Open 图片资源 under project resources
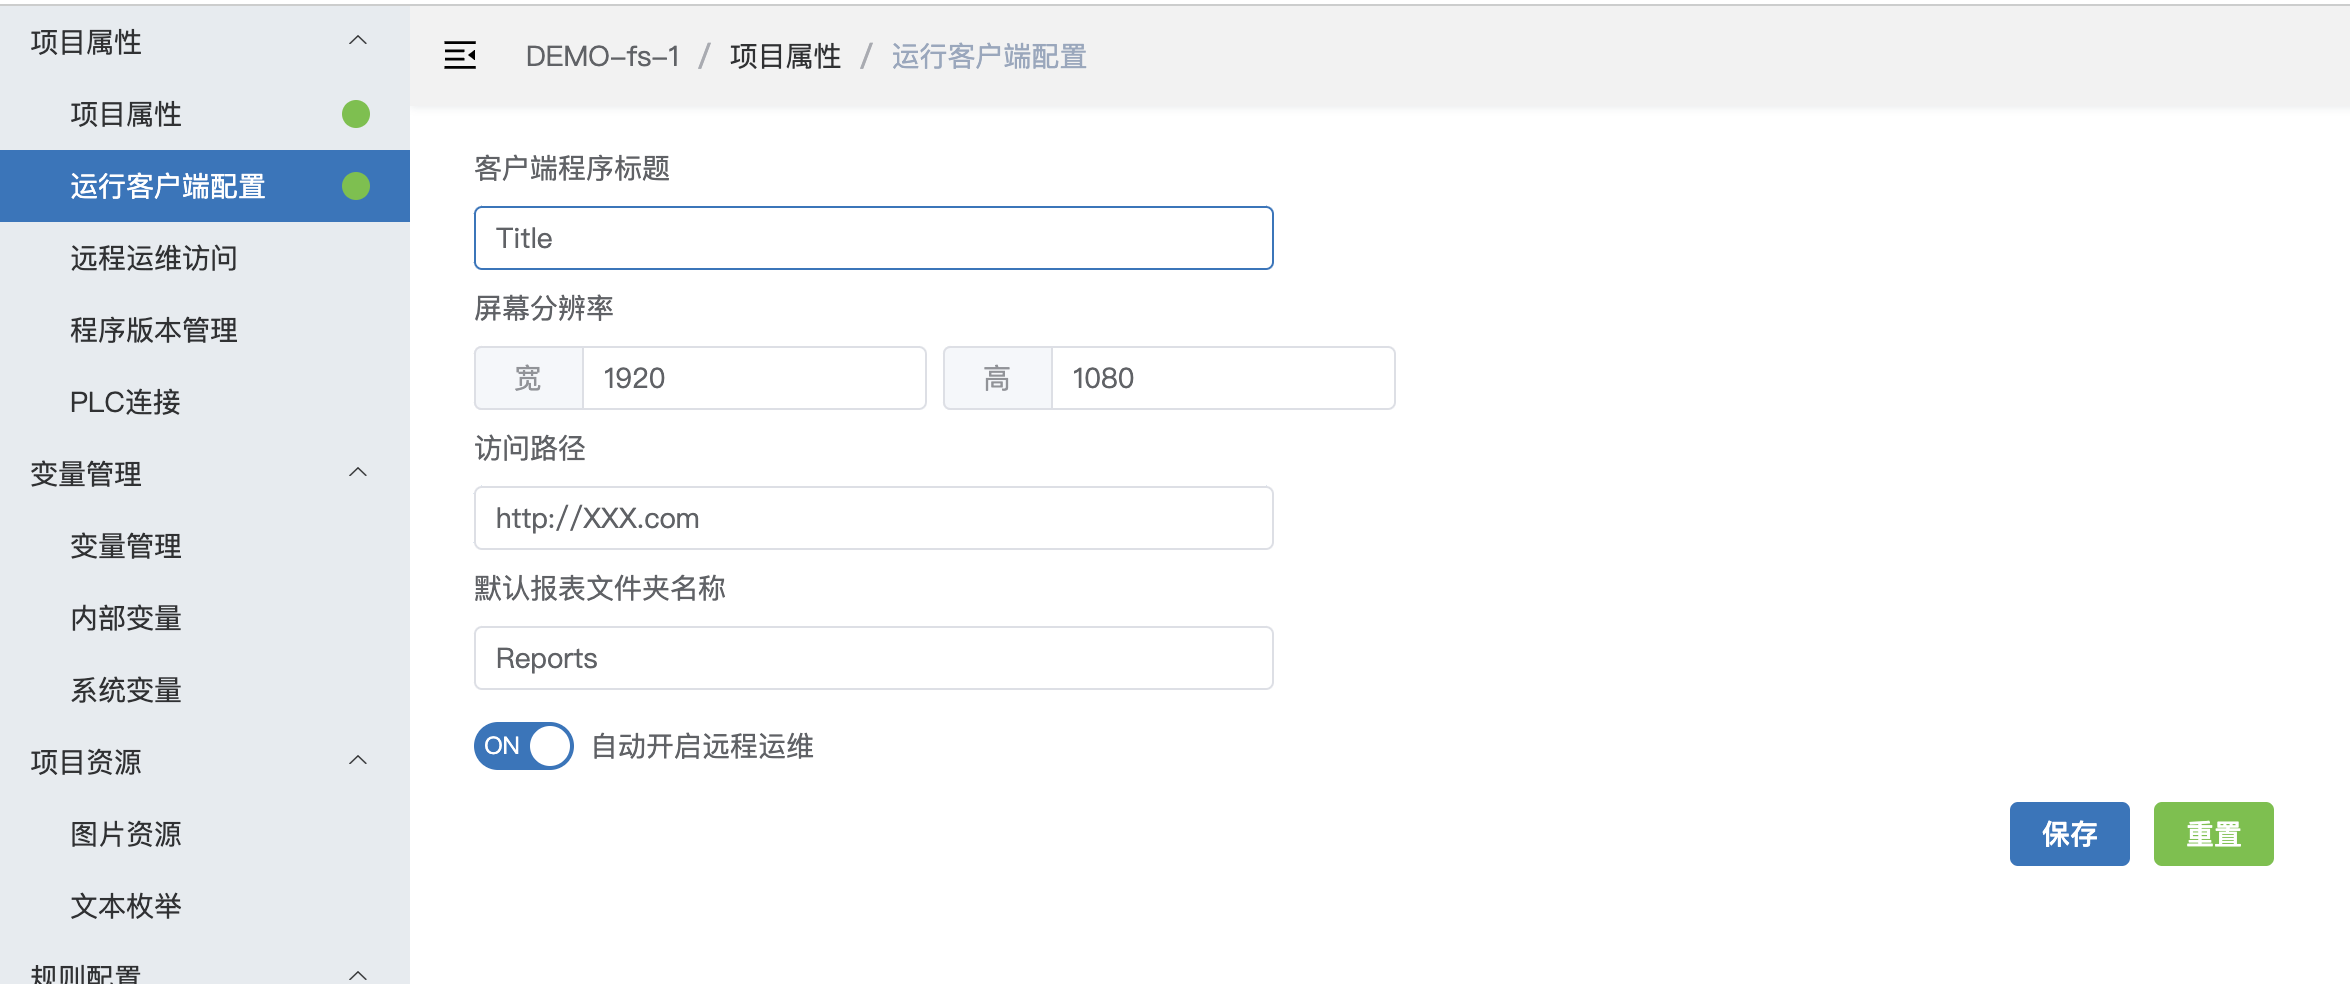Image resolution: width=2350 pixels, height=984 pixels. click(126, 834)
